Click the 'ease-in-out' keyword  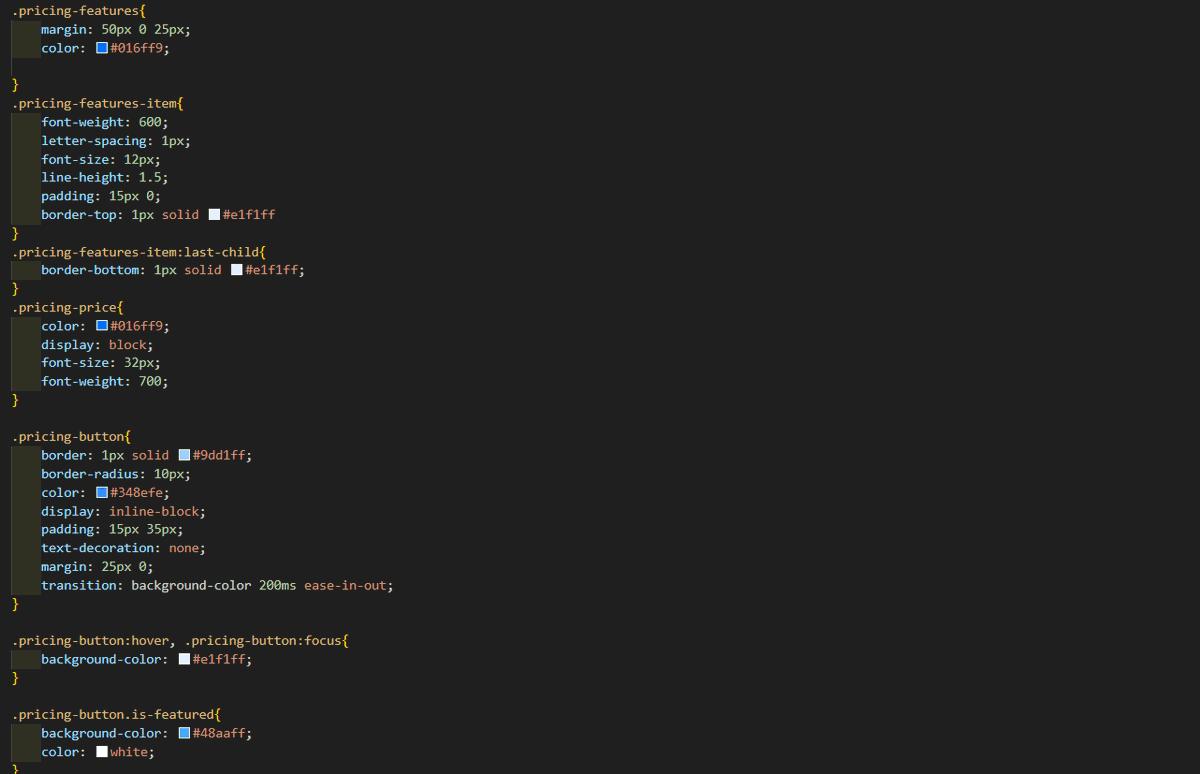pyautogui.click(x=345, y=585)
